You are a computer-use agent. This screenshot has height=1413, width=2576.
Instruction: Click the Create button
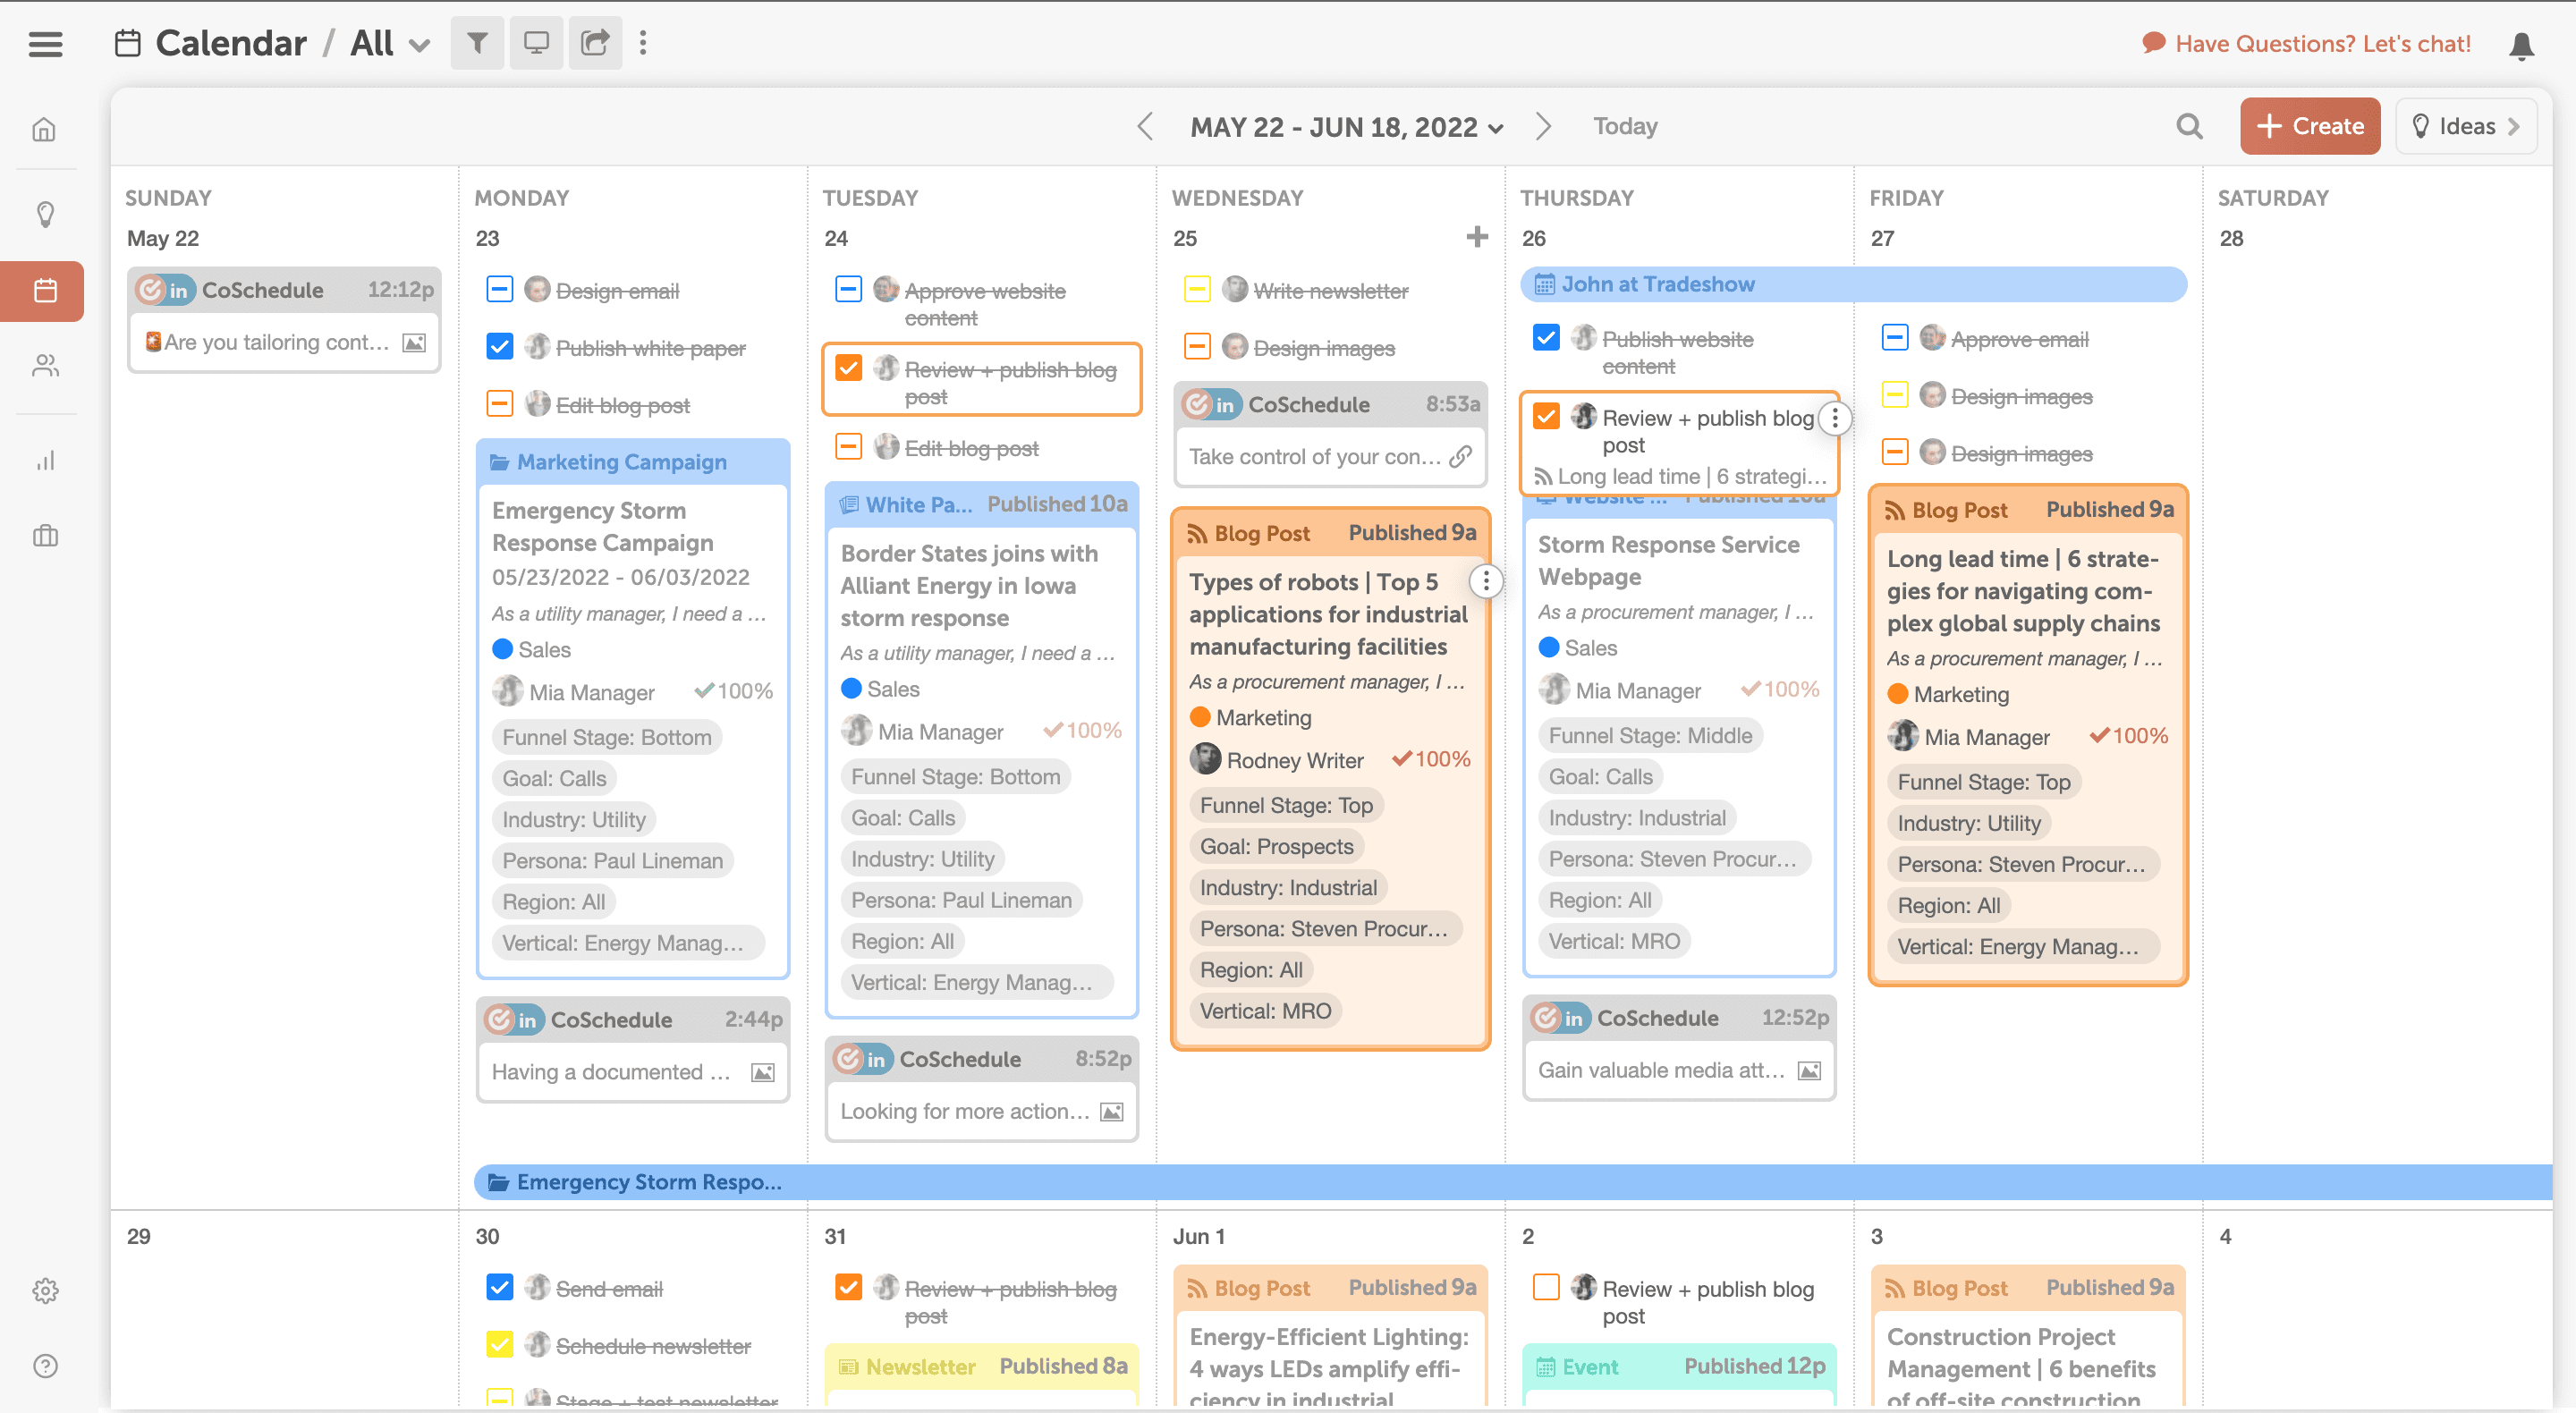coord(2309,126)
